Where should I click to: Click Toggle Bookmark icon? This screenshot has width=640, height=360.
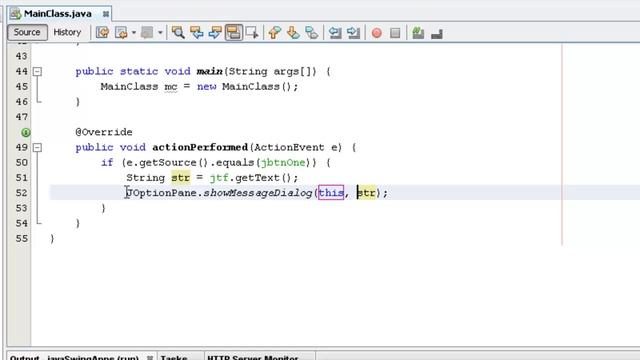pyautogui.click(x=312, y=33)
